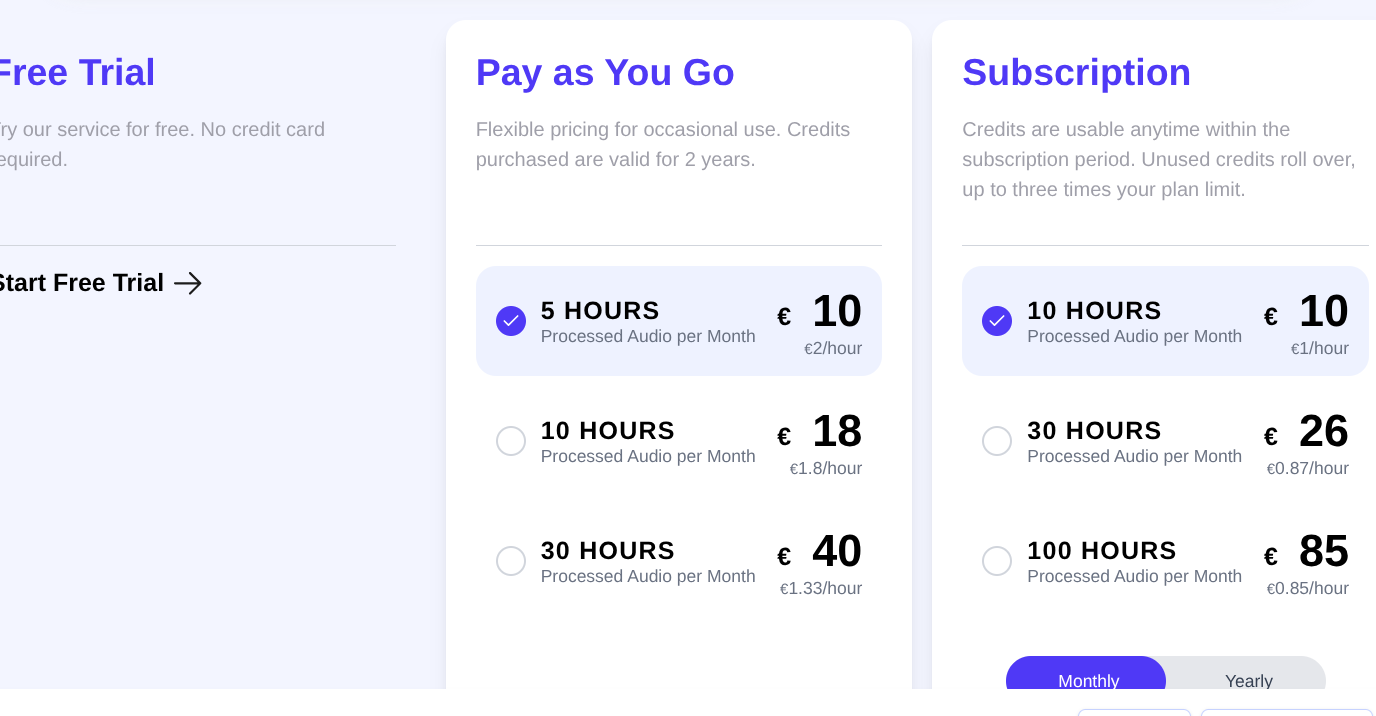Click the checkmark icon on Subscription 10 hours
This screenshot has width=1376, height=716.
pyautogui.click(x=997, y=321)
